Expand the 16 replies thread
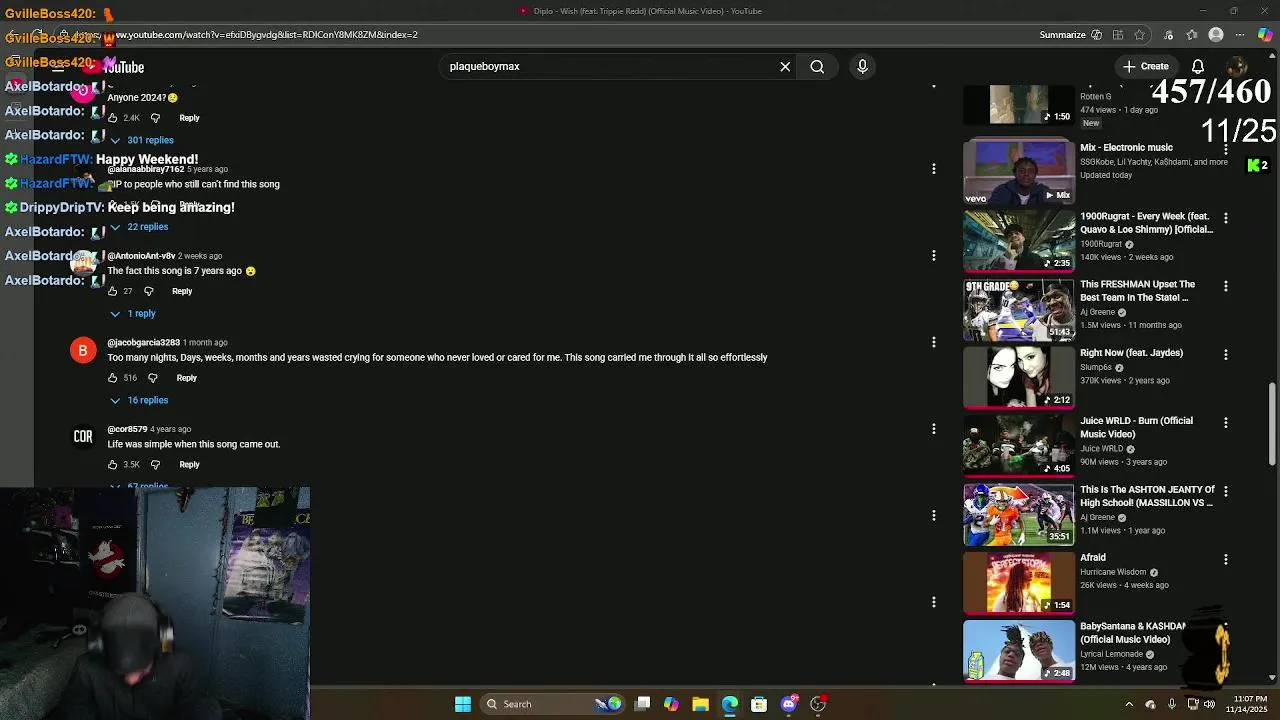 click(x=139, y=400)
